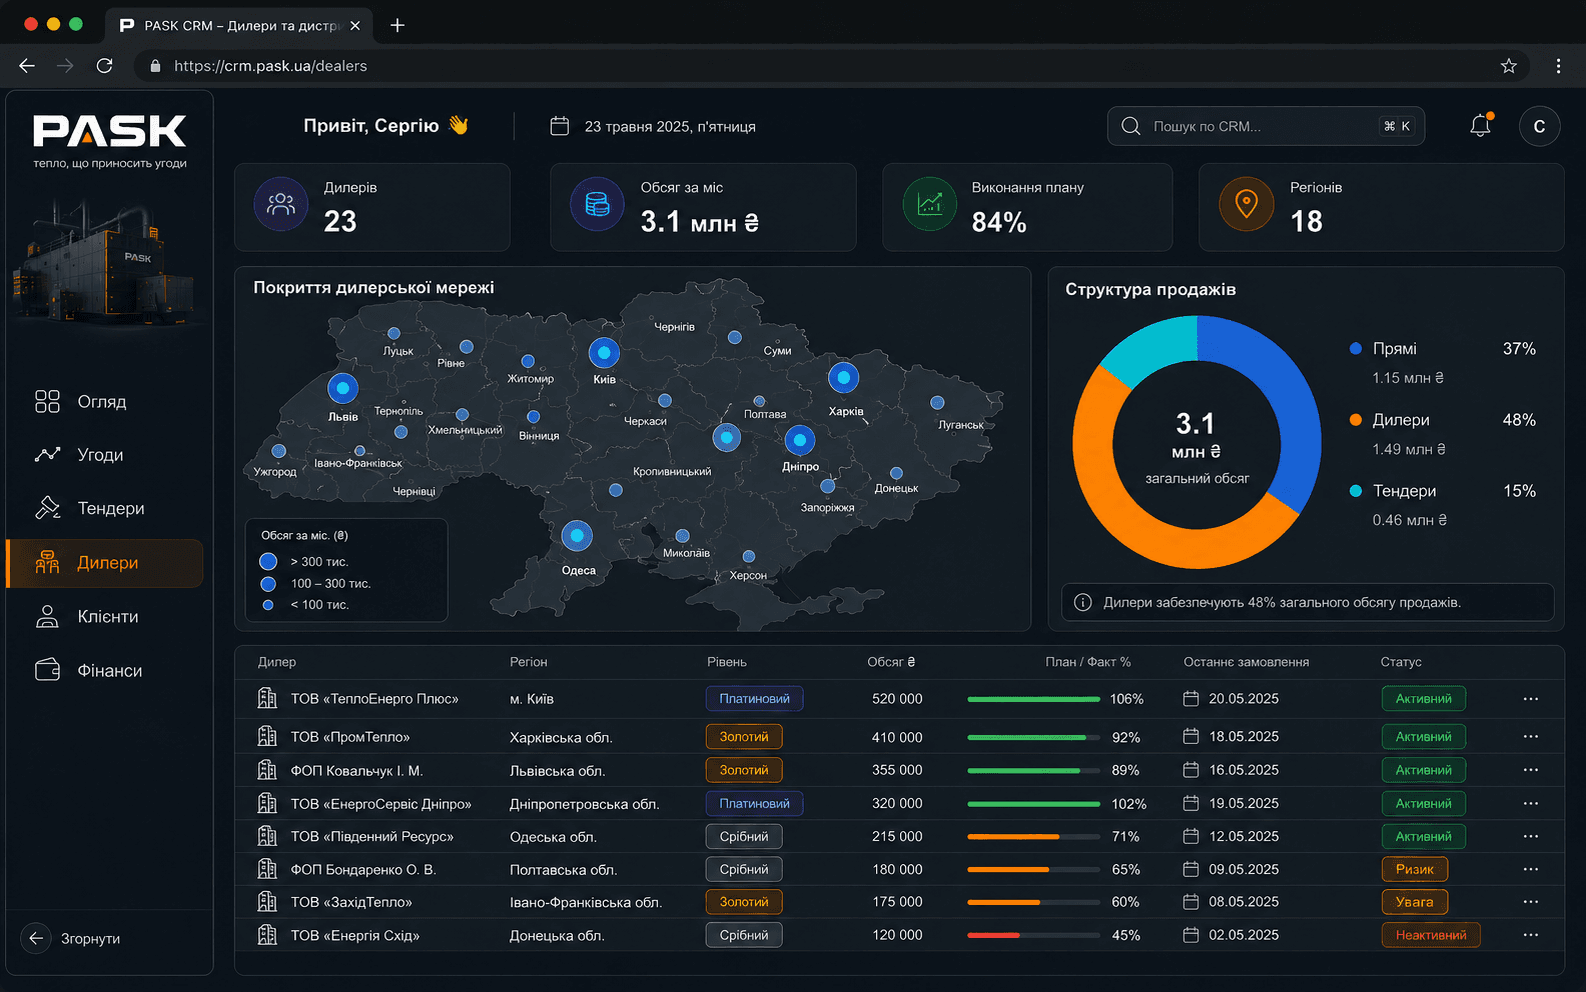Click the 45% plan progress bar

(1034, 935)
